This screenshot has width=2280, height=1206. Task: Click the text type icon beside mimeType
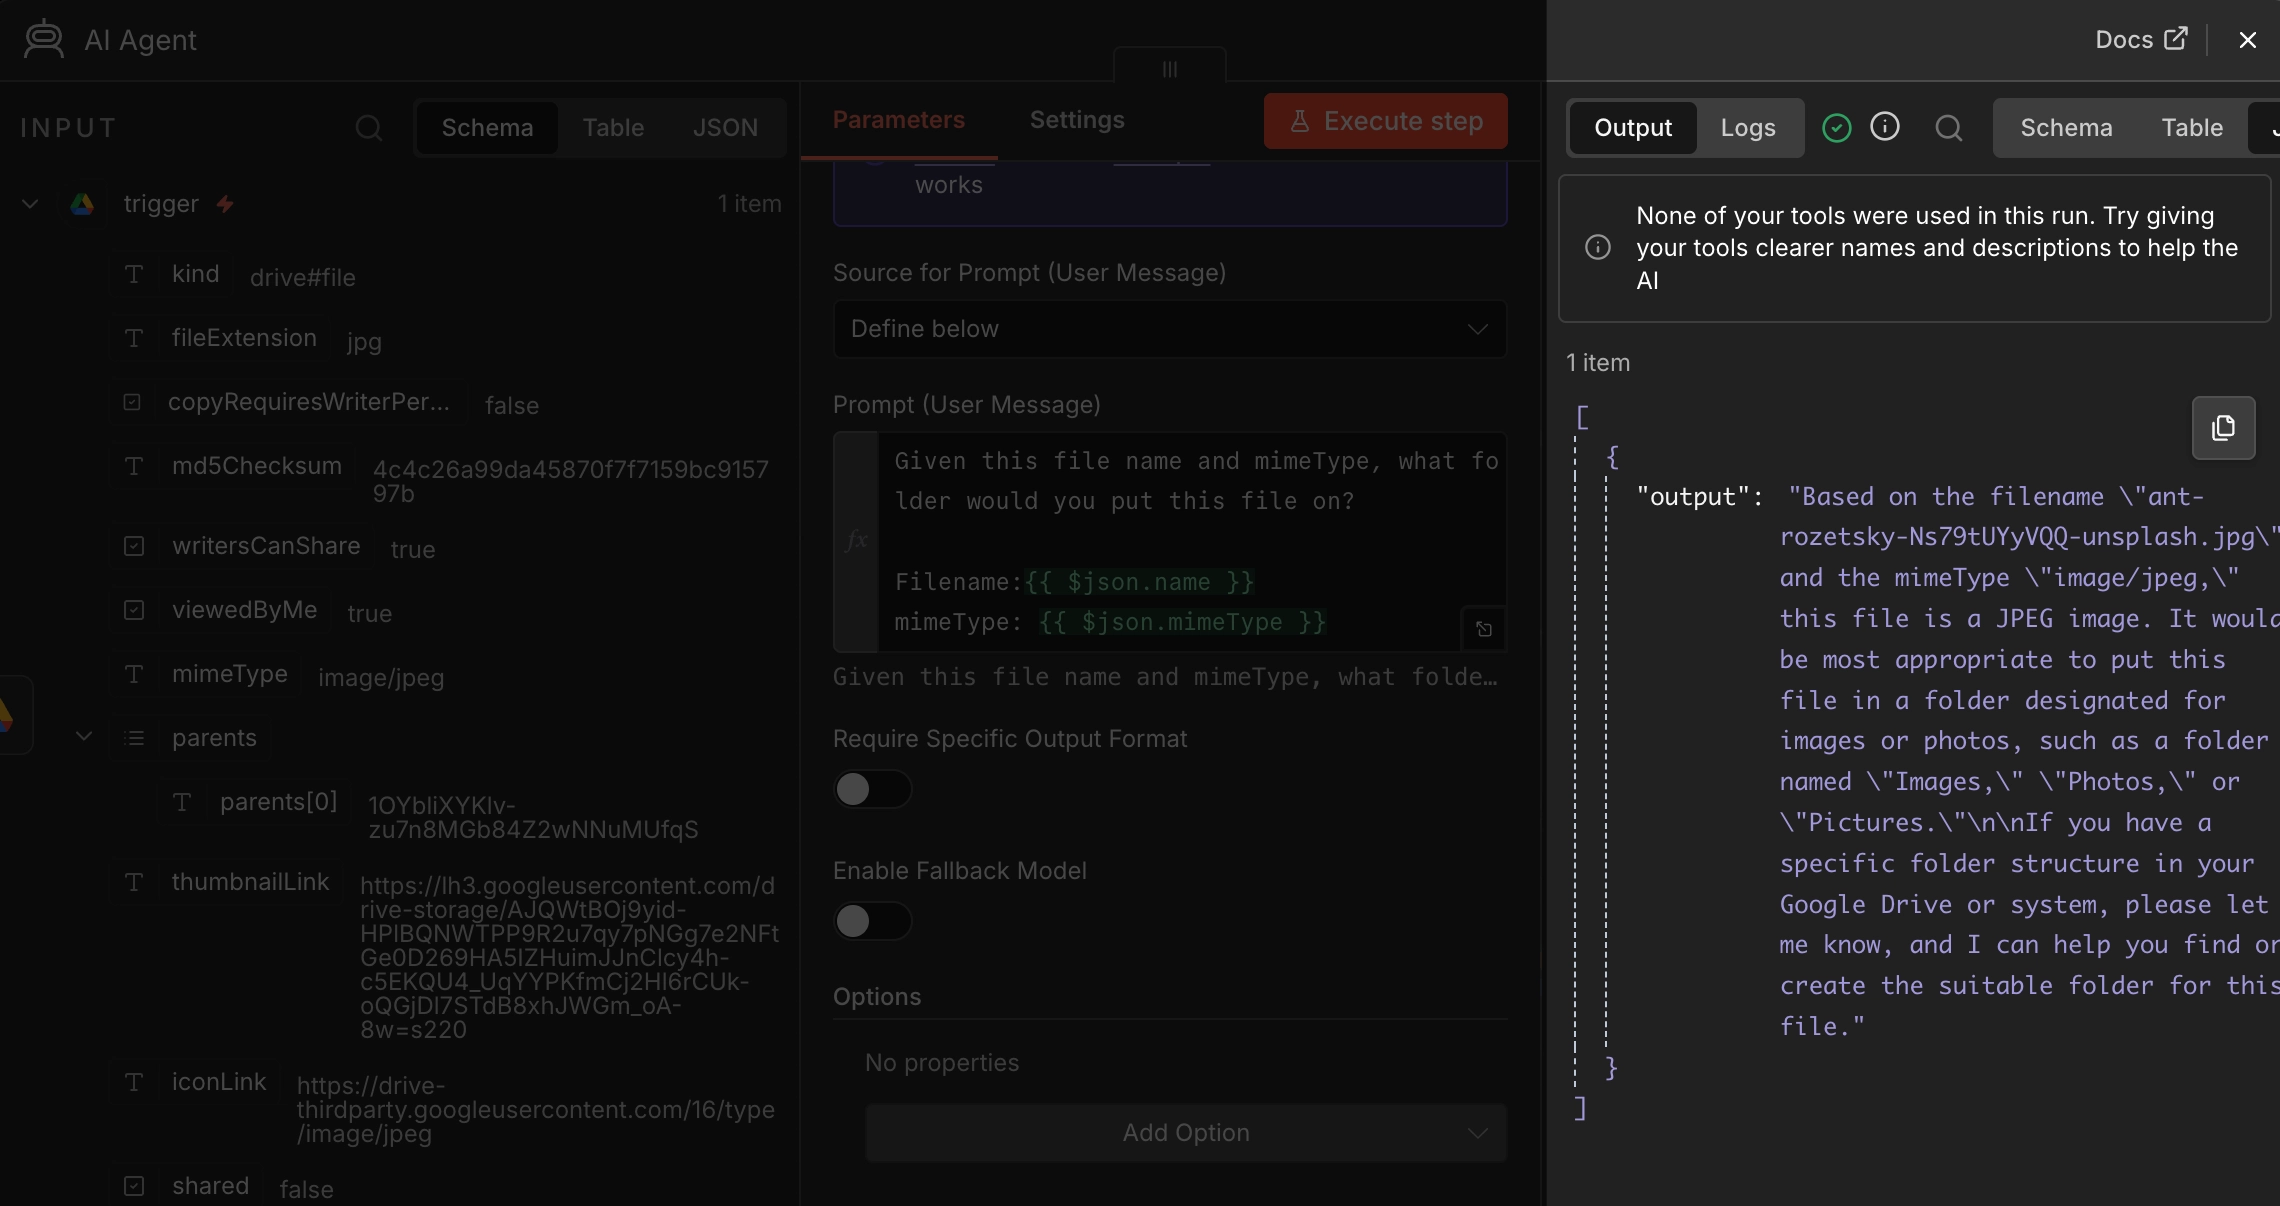click(x=134, y=674)
